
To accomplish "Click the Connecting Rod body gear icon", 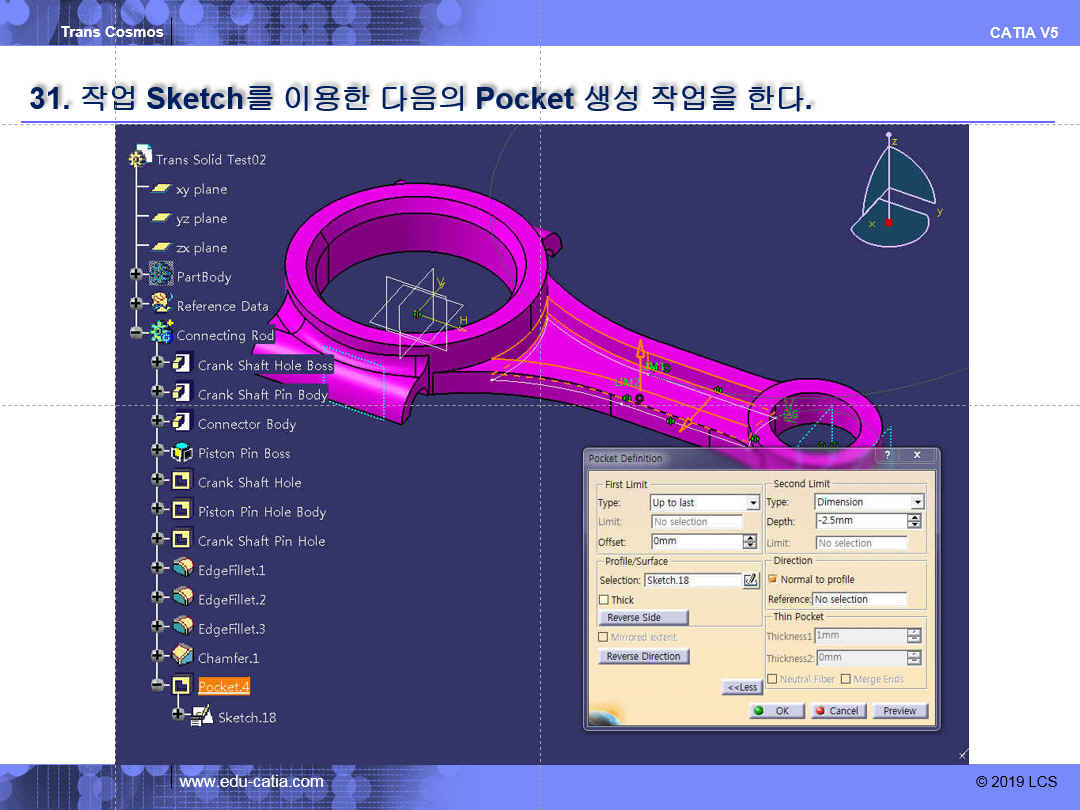I will point(161,335).
